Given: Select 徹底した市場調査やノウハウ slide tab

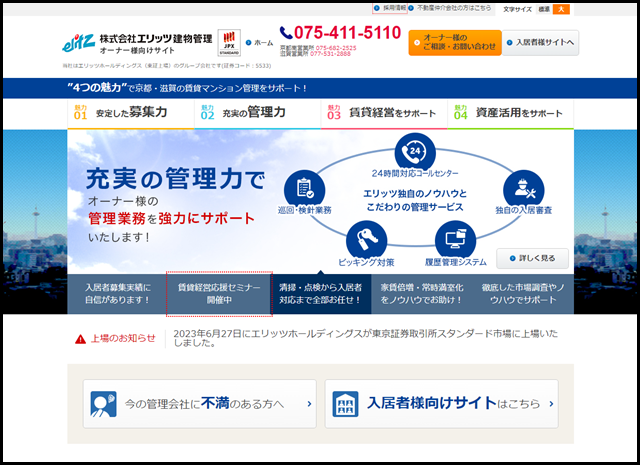Looking at the screenshot, I should 523,294.
